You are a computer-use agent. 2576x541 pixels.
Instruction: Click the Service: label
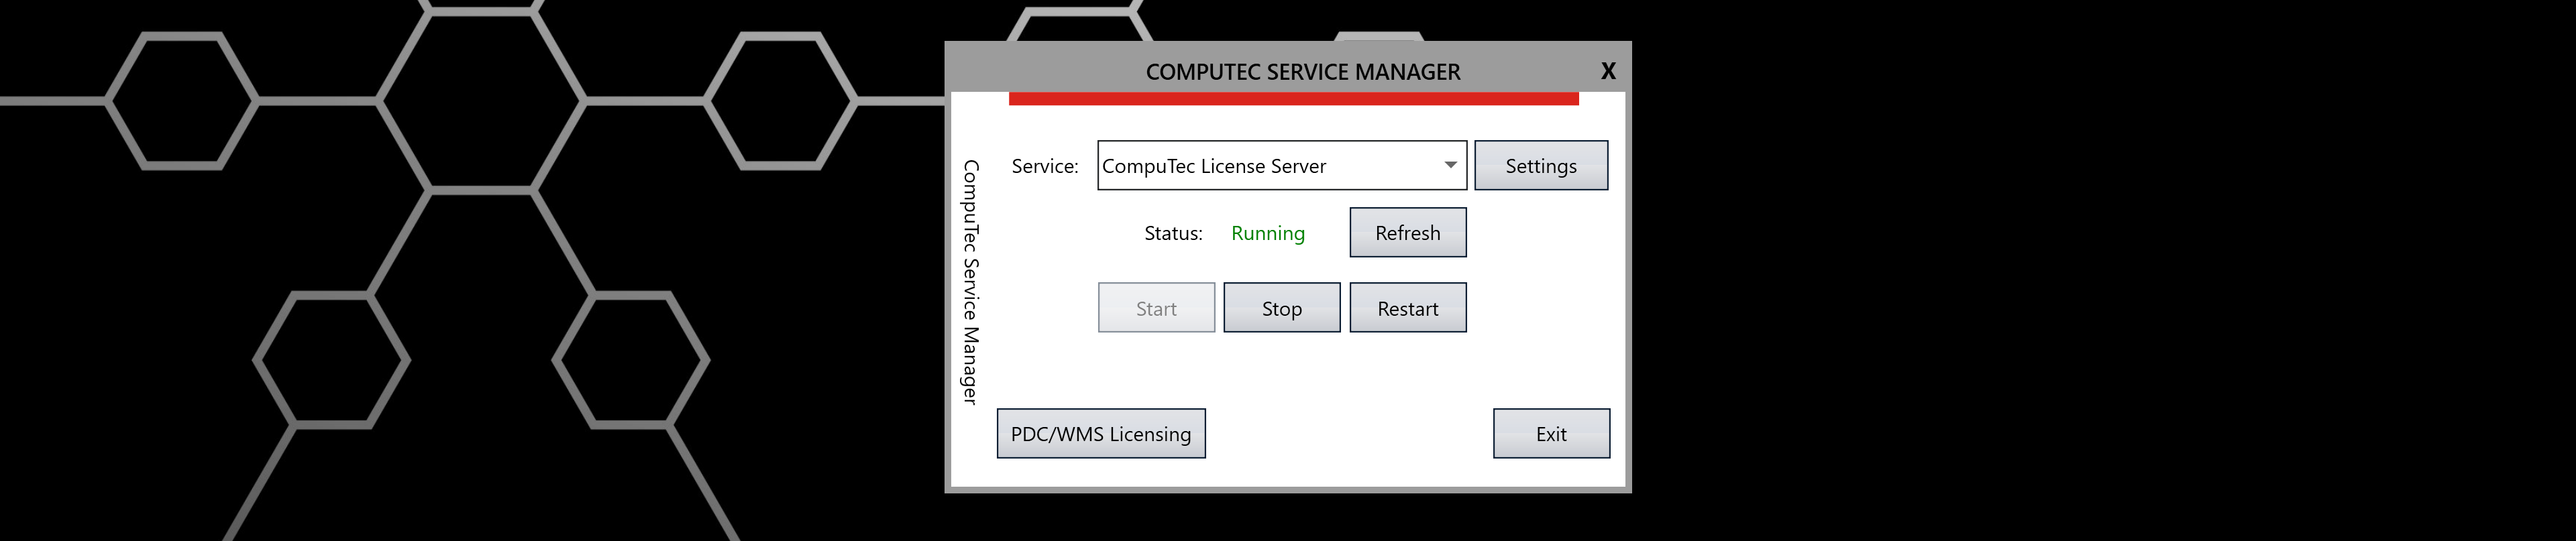click(1045, 166)
